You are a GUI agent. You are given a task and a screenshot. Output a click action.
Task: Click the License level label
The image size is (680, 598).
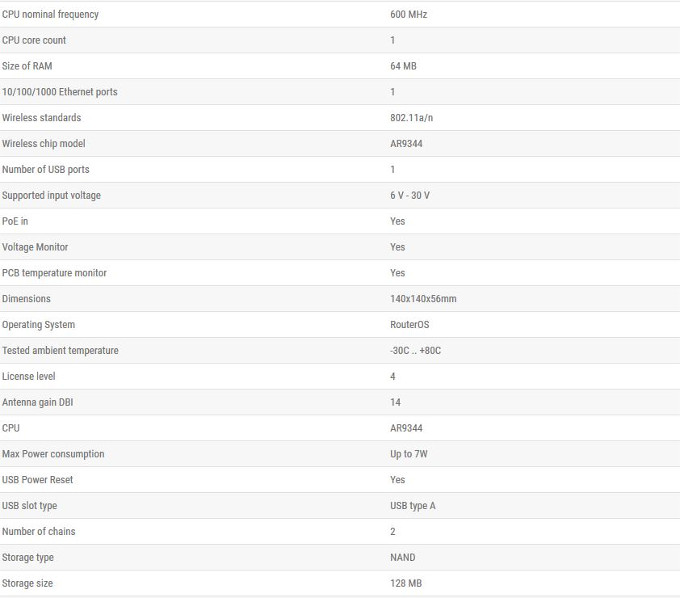(29, 376)
